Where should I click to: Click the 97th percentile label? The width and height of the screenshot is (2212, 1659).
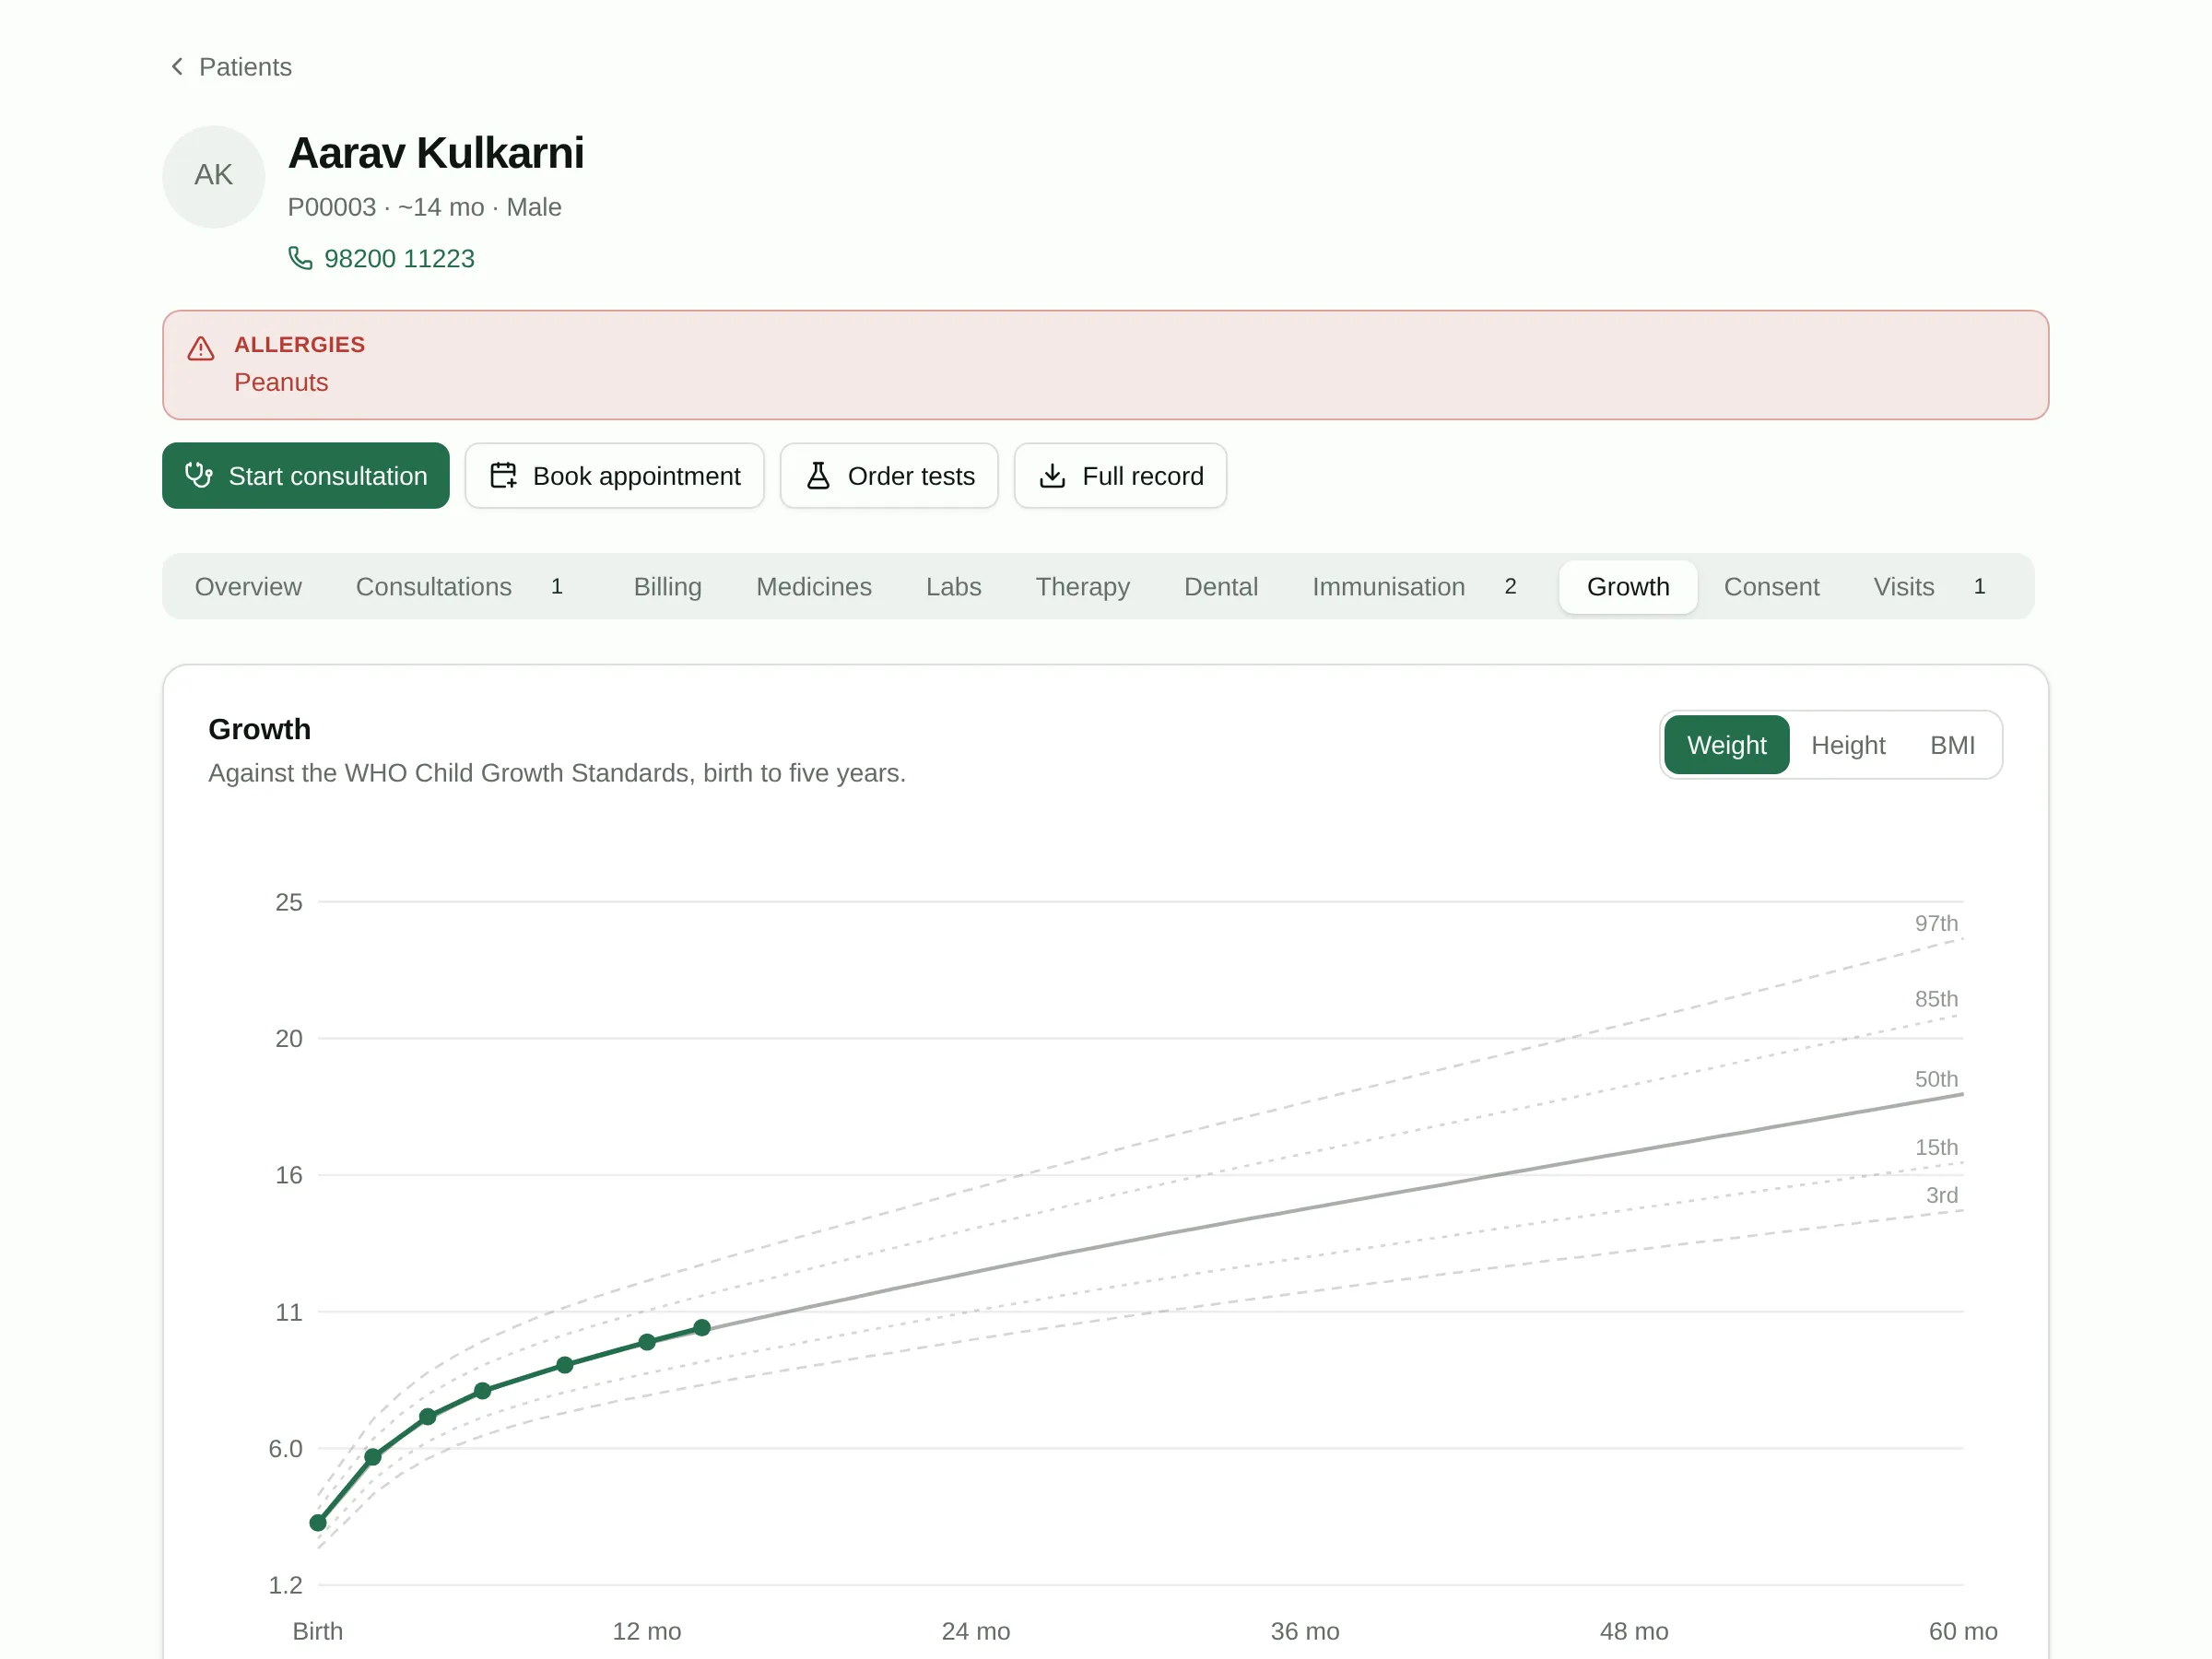1936,923
